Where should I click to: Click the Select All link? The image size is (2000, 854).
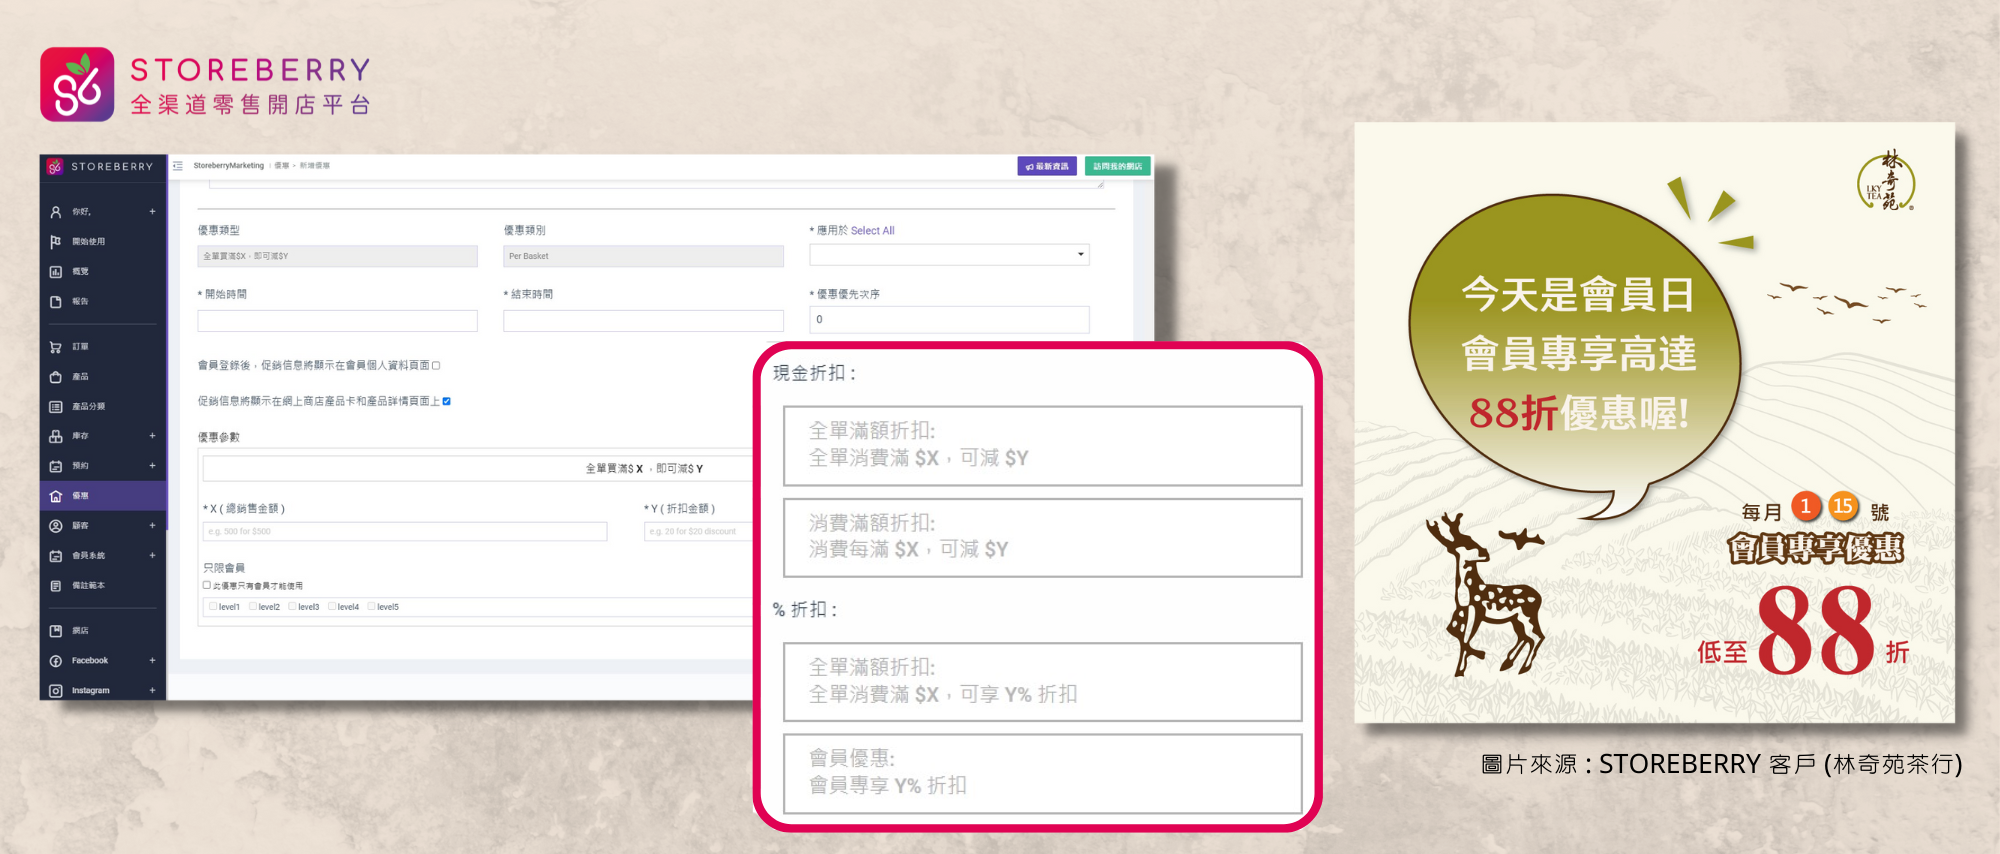872,231
